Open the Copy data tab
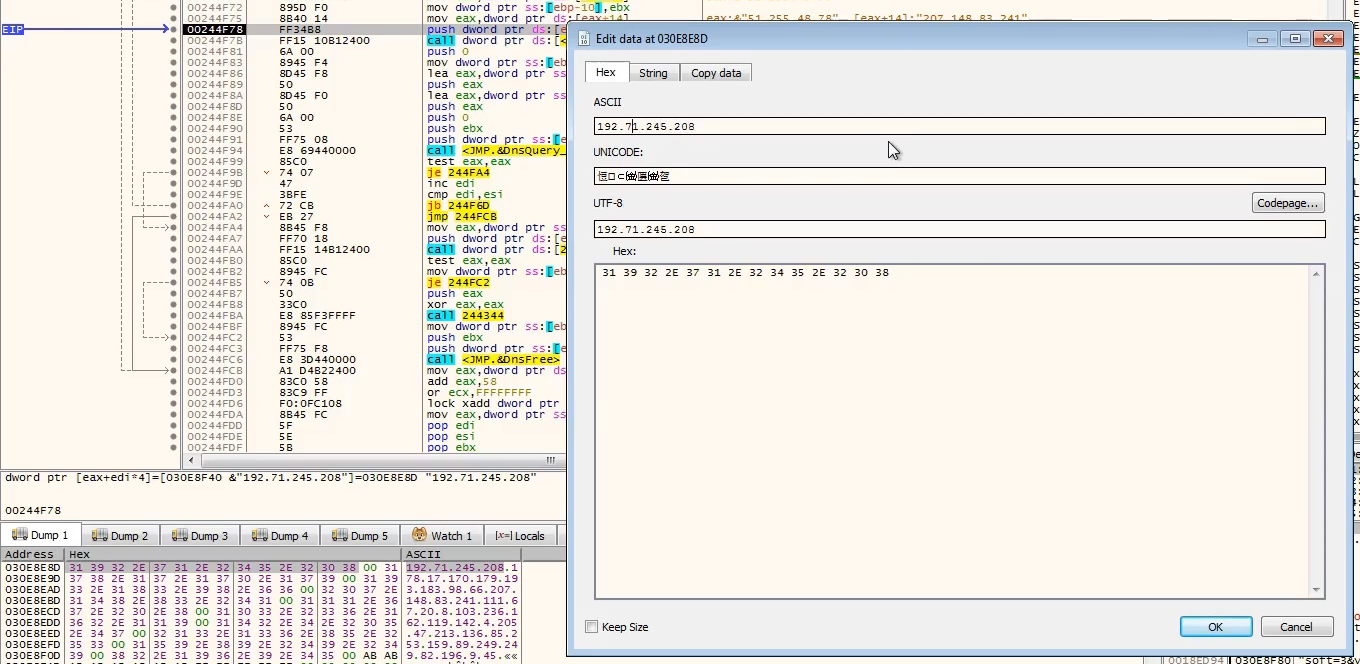 [716, 73]
